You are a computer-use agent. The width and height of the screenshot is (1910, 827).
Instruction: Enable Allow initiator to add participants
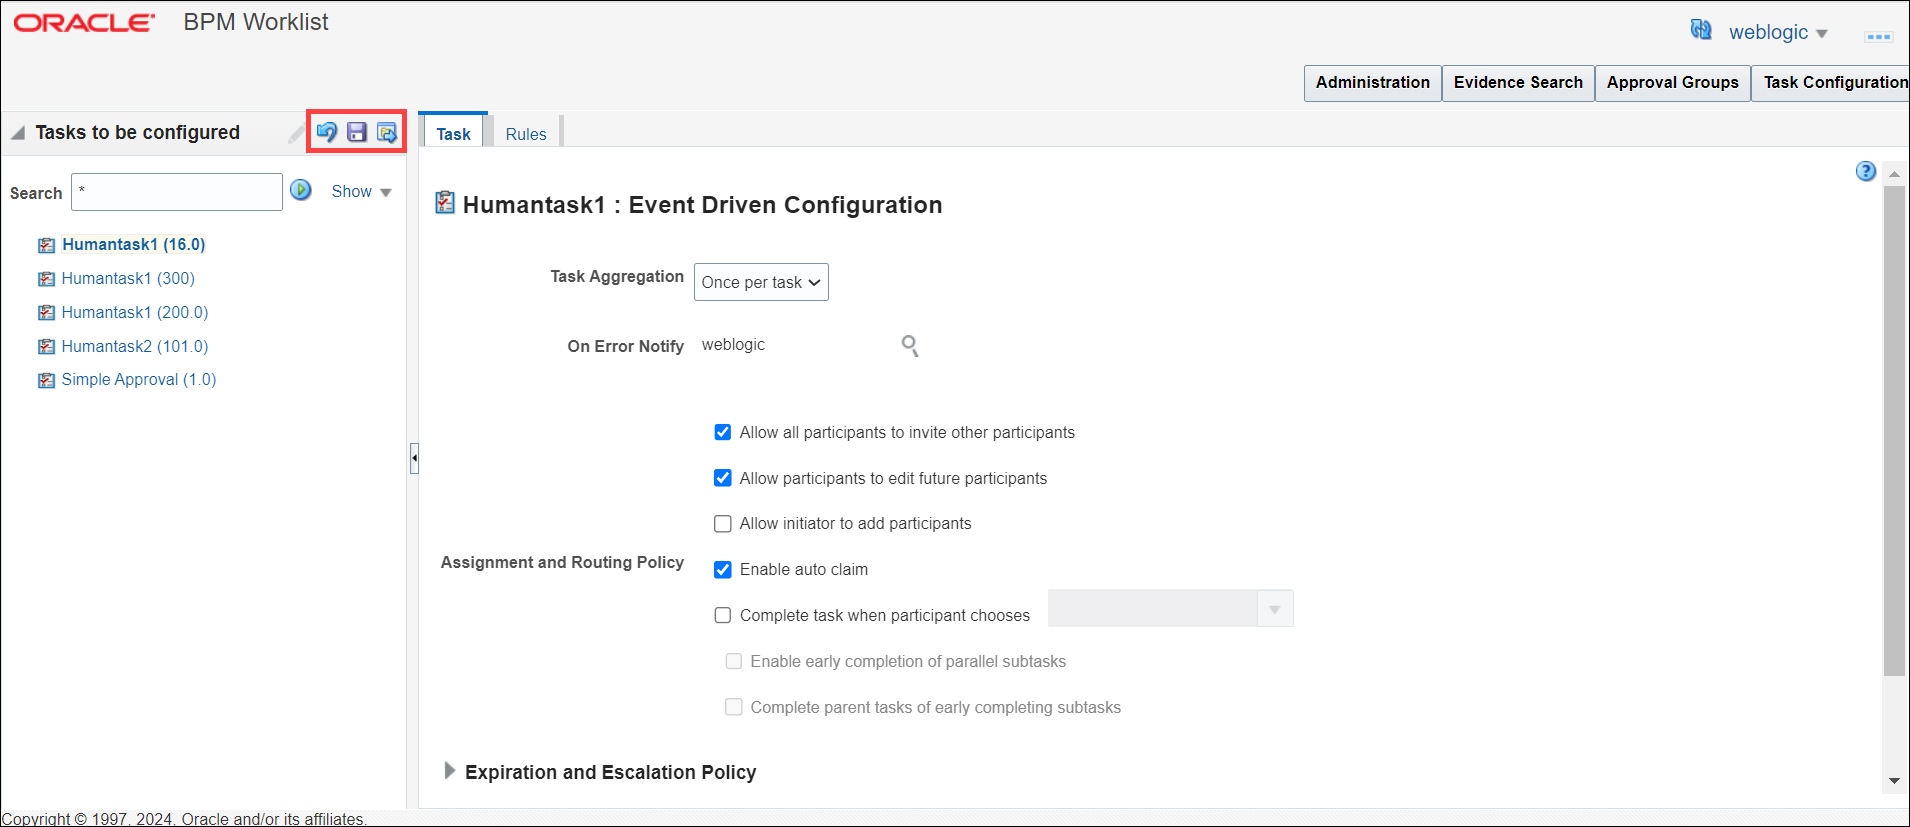[x=723, y=524]
